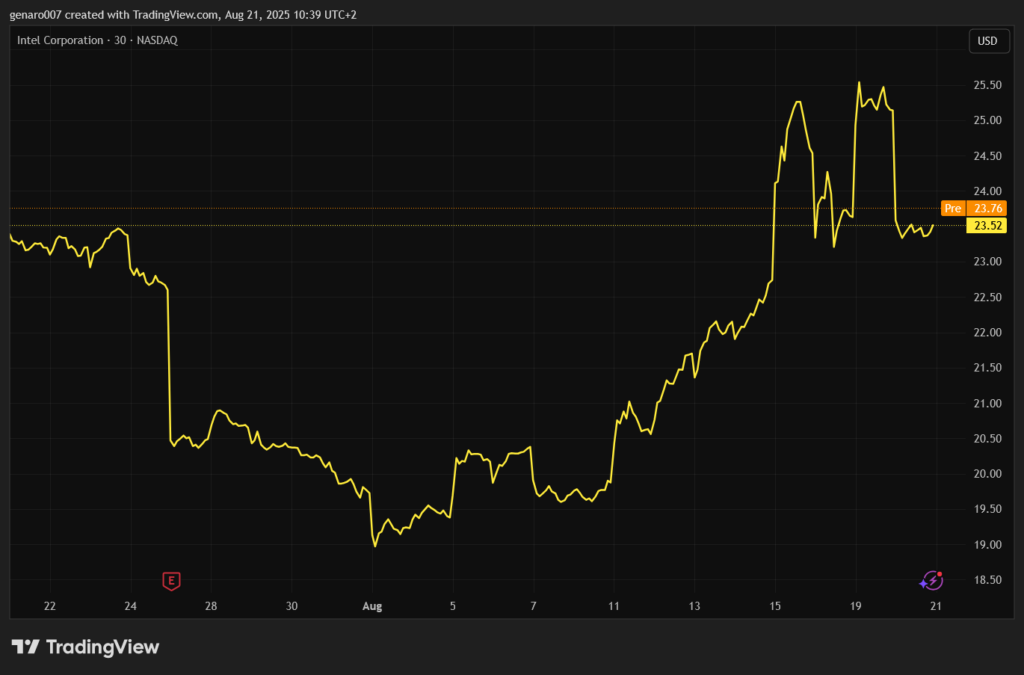Click the TradingView wordmark text at bottom
1024x675 pixels.
102,647
